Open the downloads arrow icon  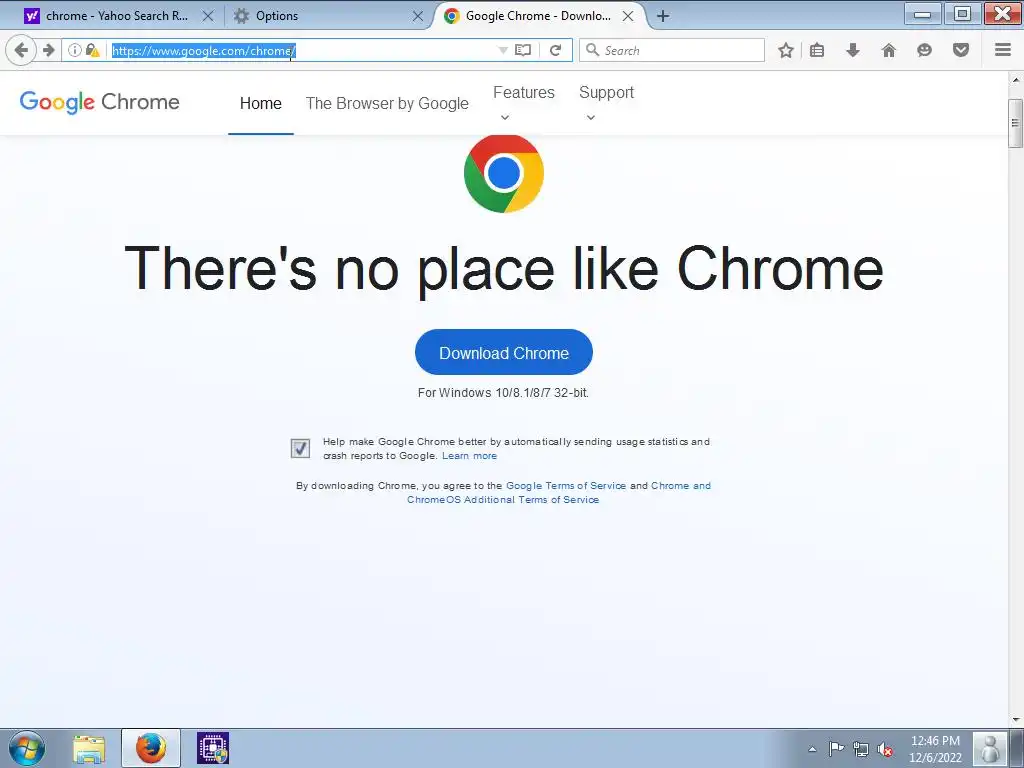[x=853, y=50]
